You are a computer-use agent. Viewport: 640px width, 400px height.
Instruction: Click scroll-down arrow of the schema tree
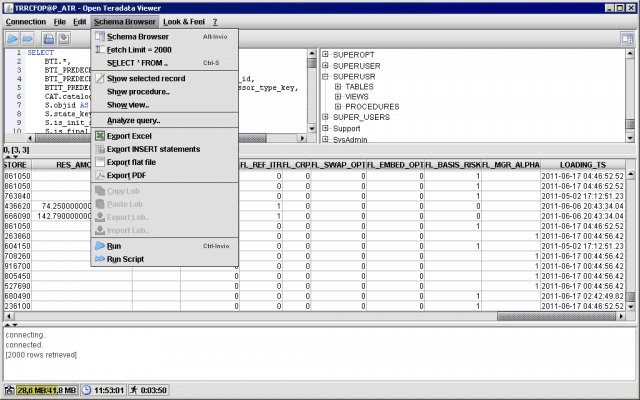click(x=630, y=138)
